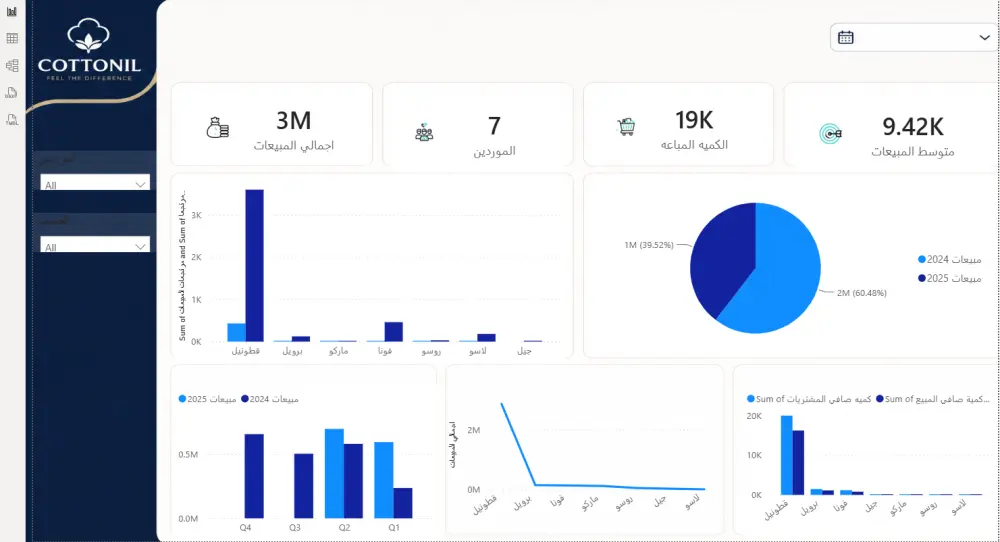The image size is (1000, 542).
Task: Open Table view from the sidebar
Action: click(11, 38)
